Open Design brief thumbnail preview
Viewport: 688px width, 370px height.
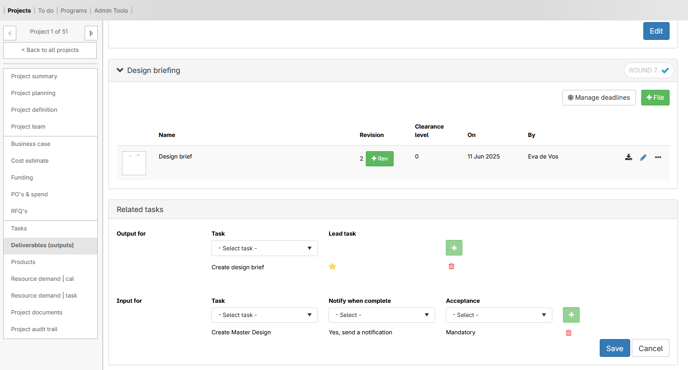coord(134,163)
